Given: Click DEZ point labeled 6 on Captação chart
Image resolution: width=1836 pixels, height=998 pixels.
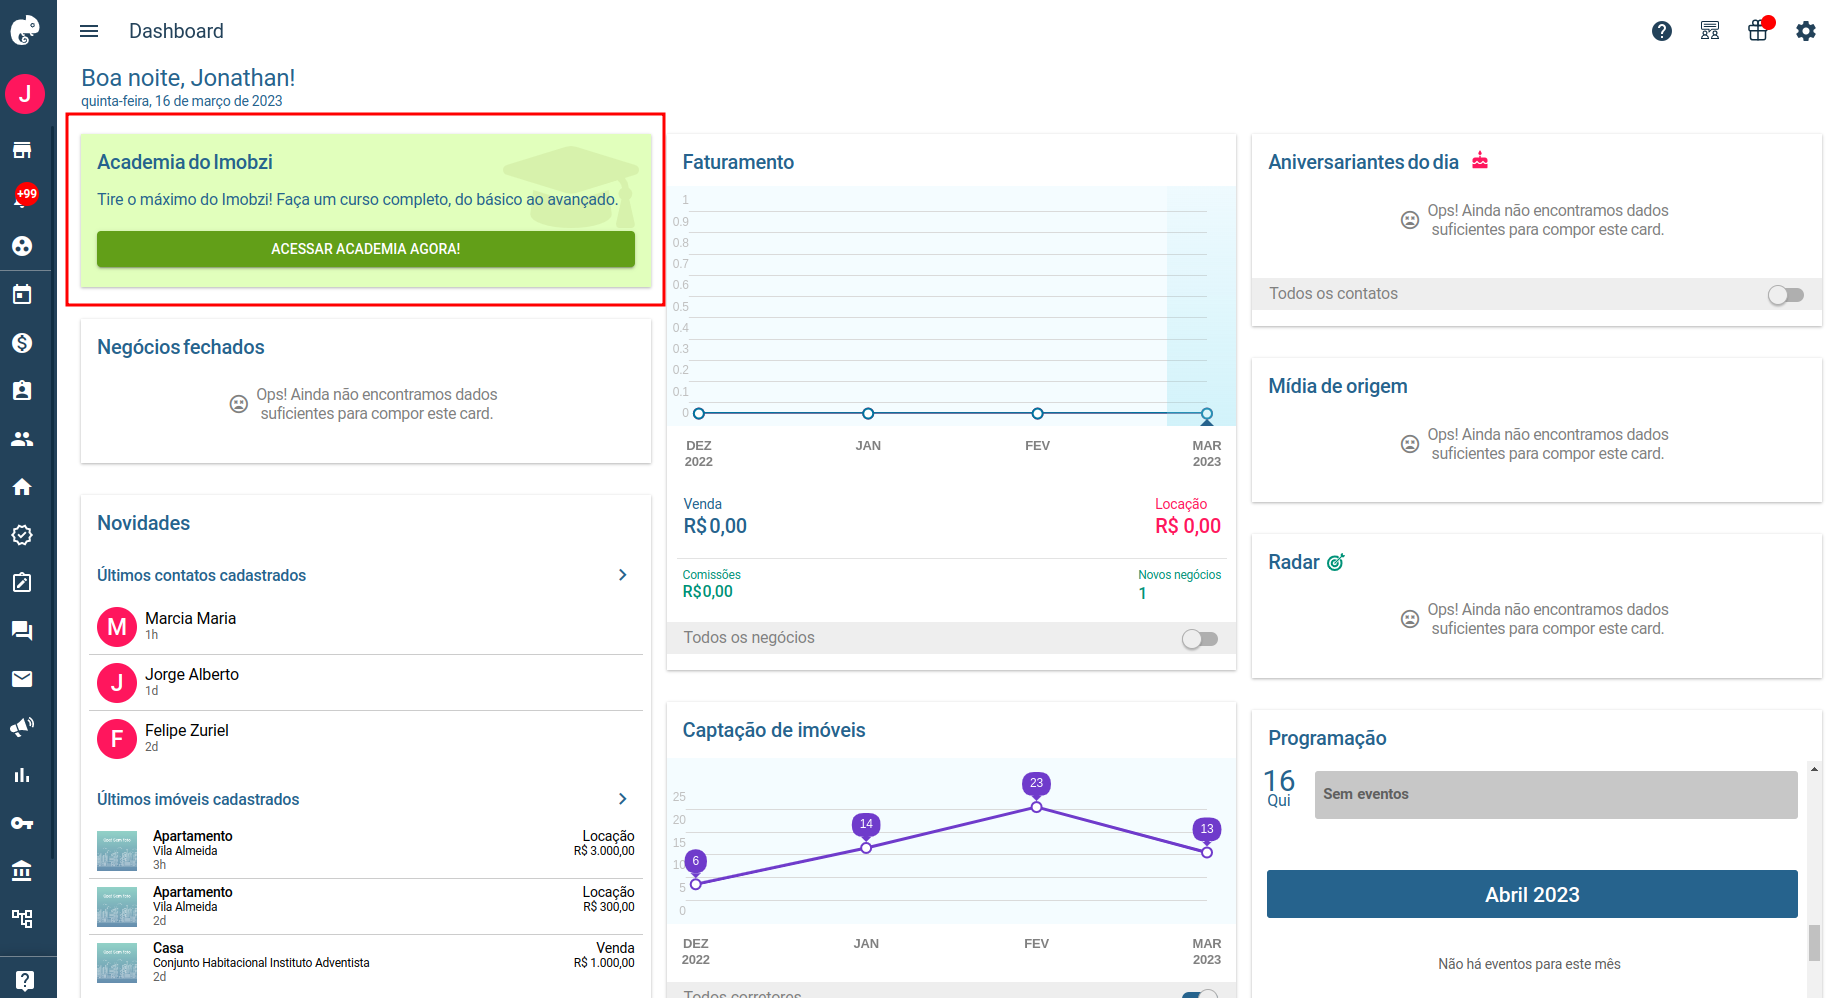Looking at the screenshot, I should click(696, 884).
